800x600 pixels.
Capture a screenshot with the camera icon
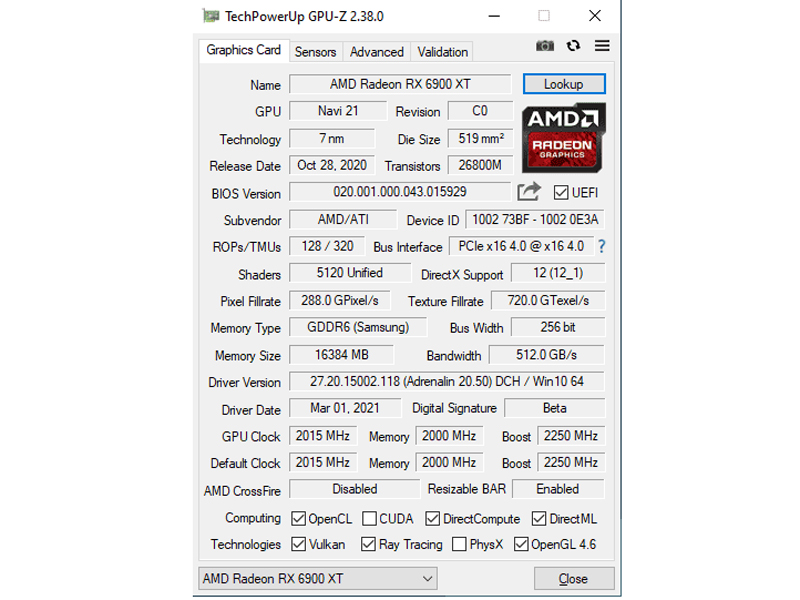[545, 45]
